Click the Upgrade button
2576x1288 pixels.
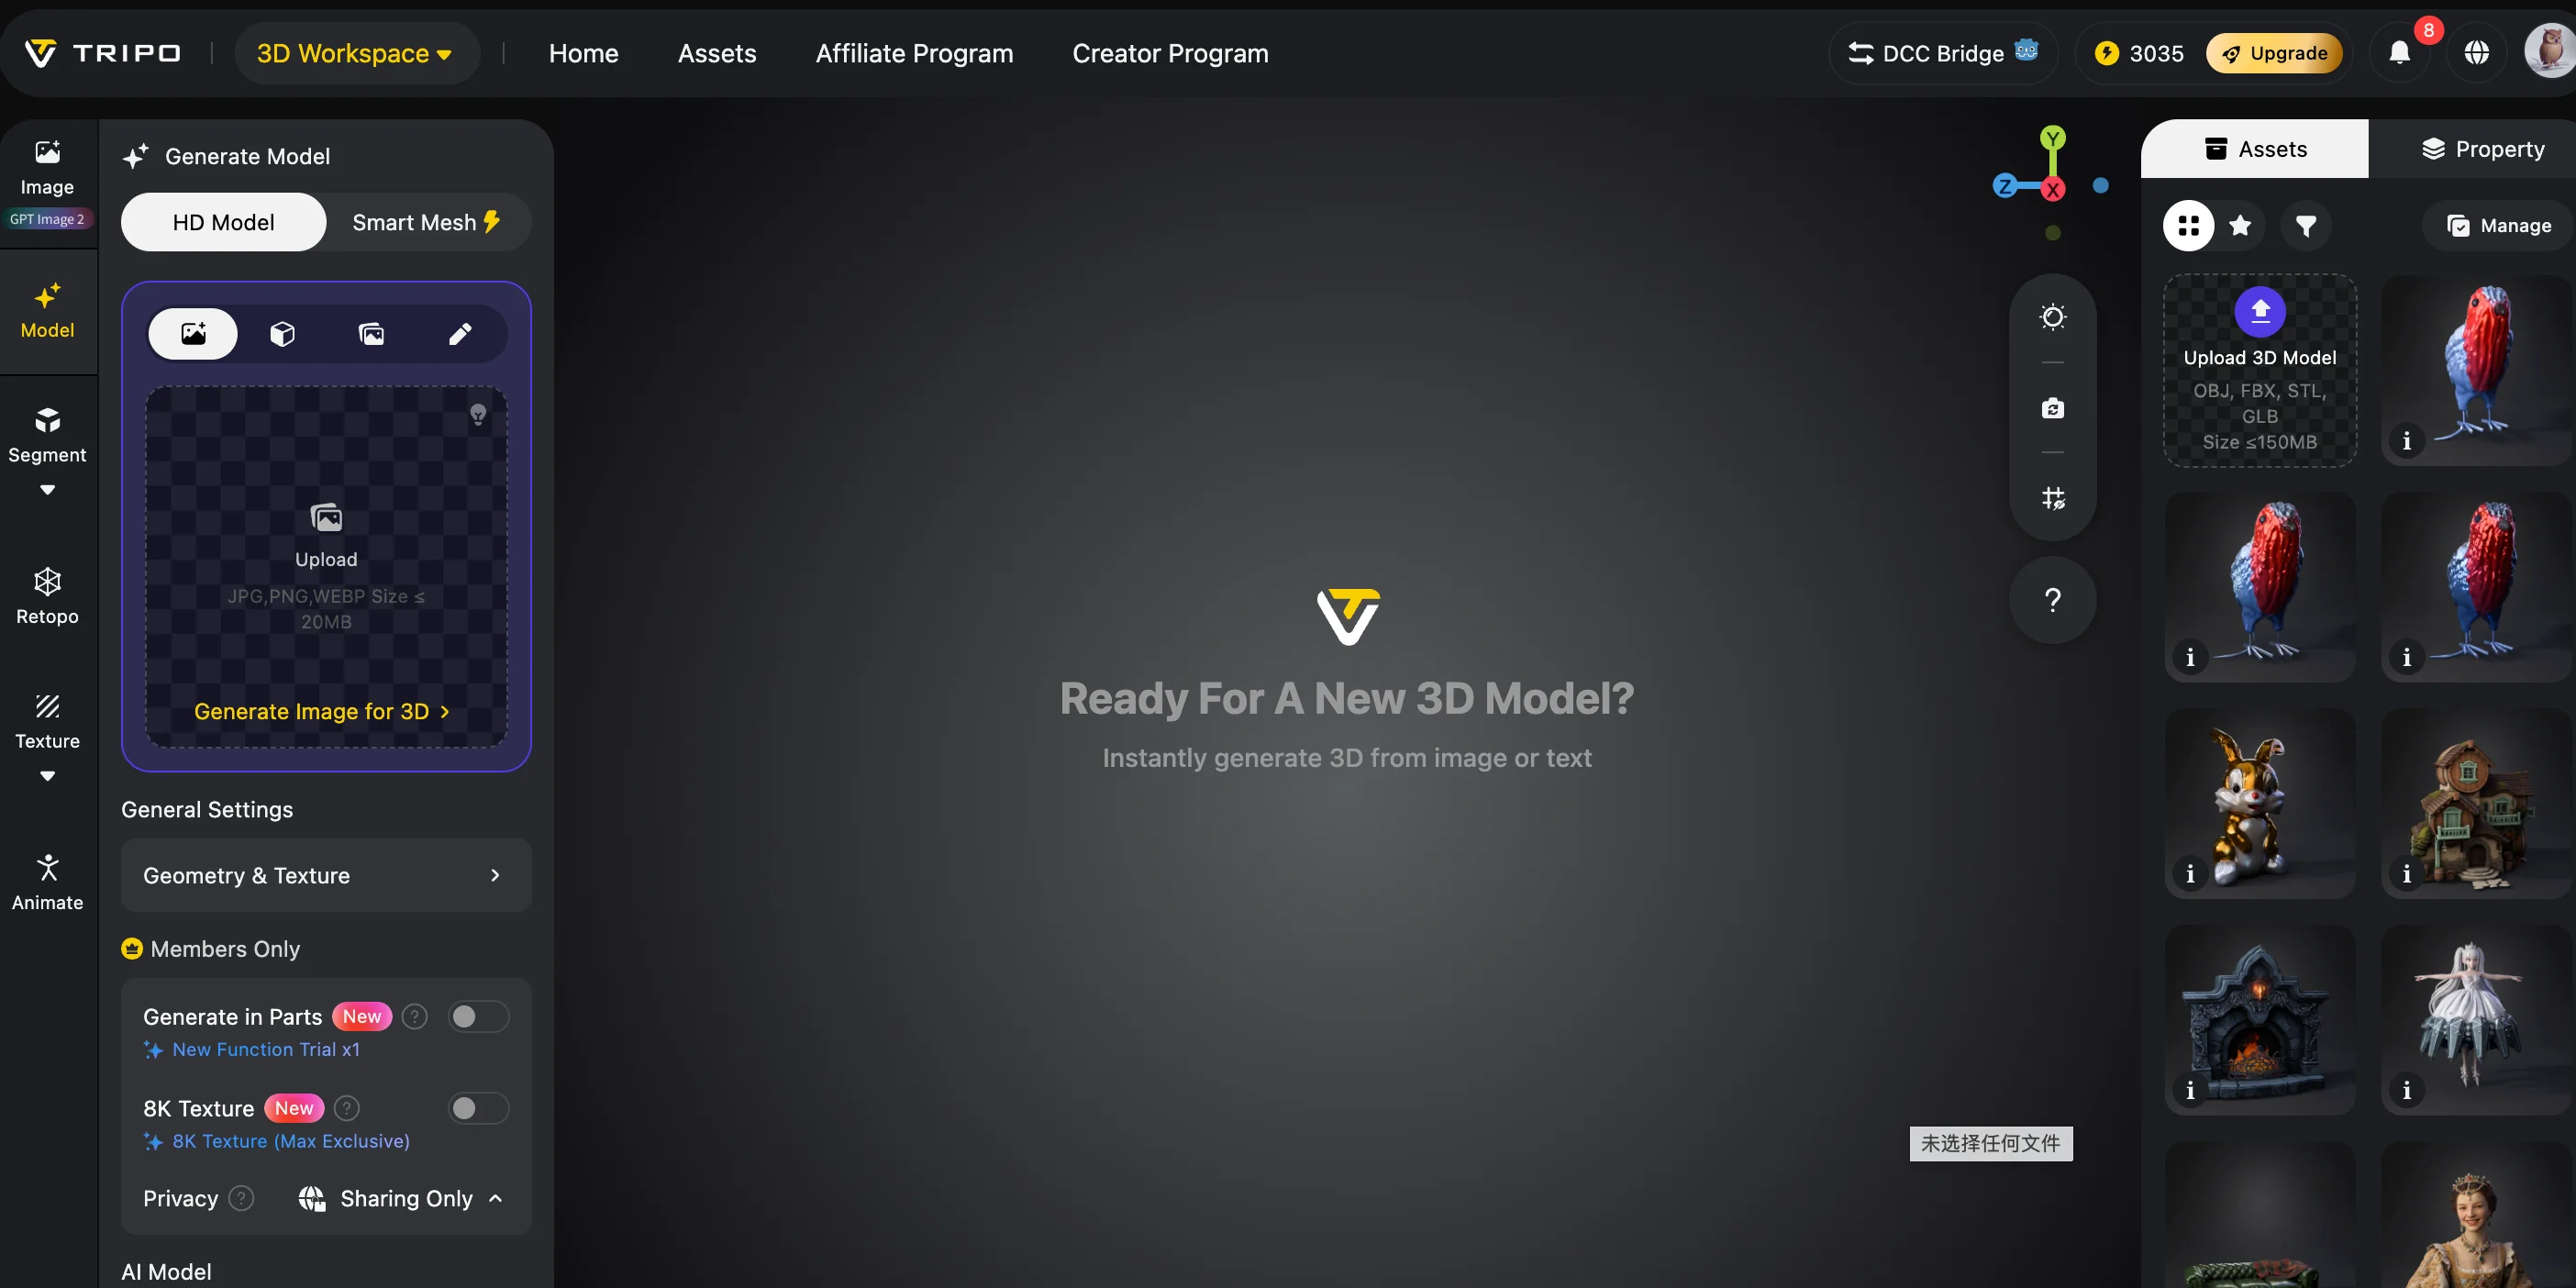pyautogui.click(x=2273, y=53)
